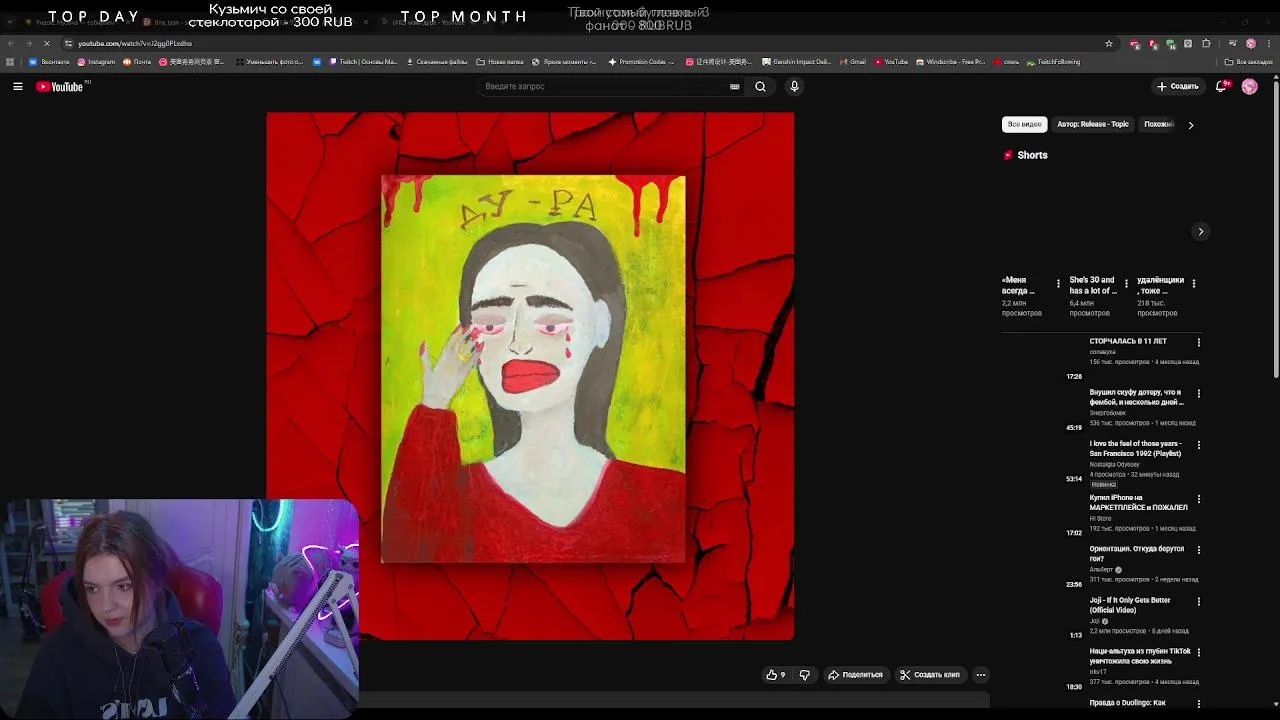Open video 'Наци-альтуха из глубин TikTok'
The width and height of the screenshot is (1280, 720).
(1140, 656)
